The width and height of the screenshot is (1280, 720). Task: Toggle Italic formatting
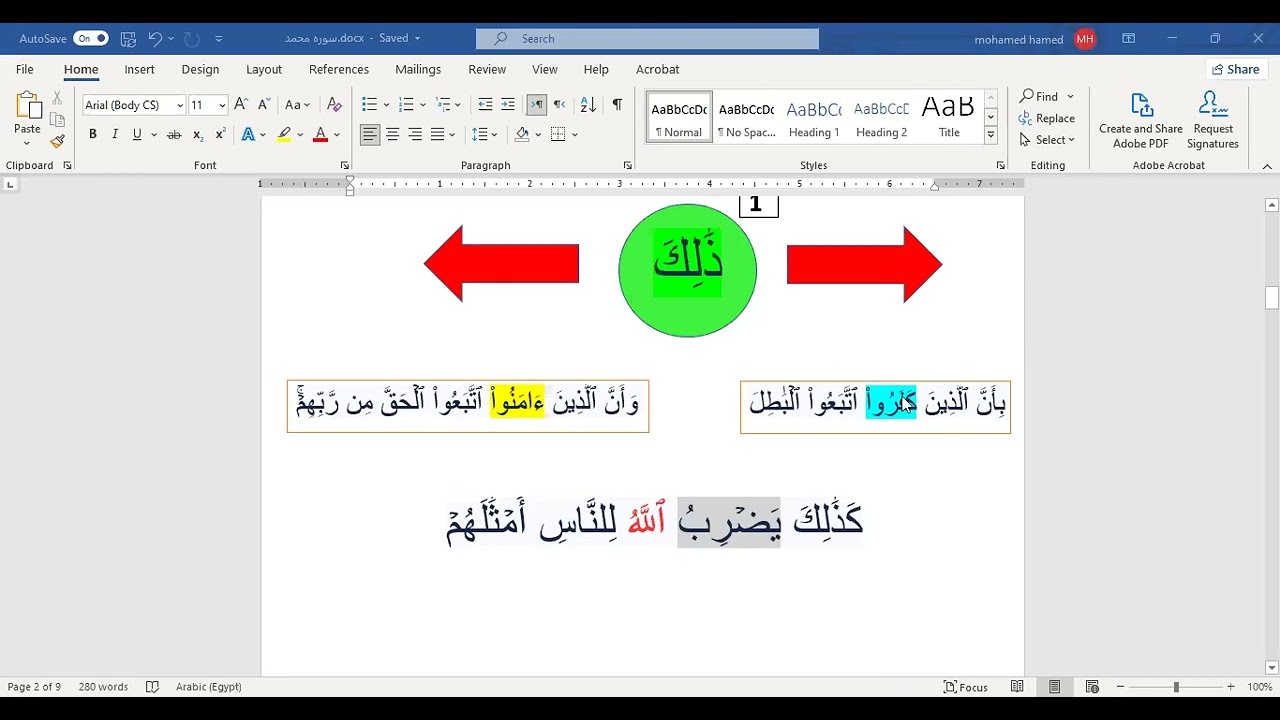[x=114, y=134]
